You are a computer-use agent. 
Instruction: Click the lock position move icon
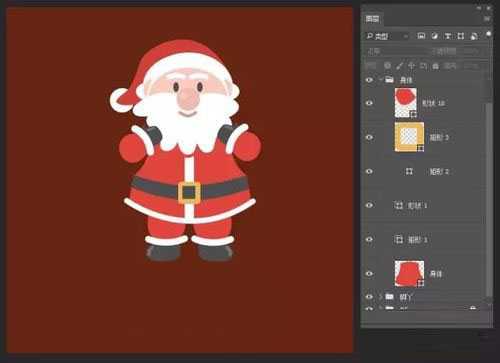[411, 66]
